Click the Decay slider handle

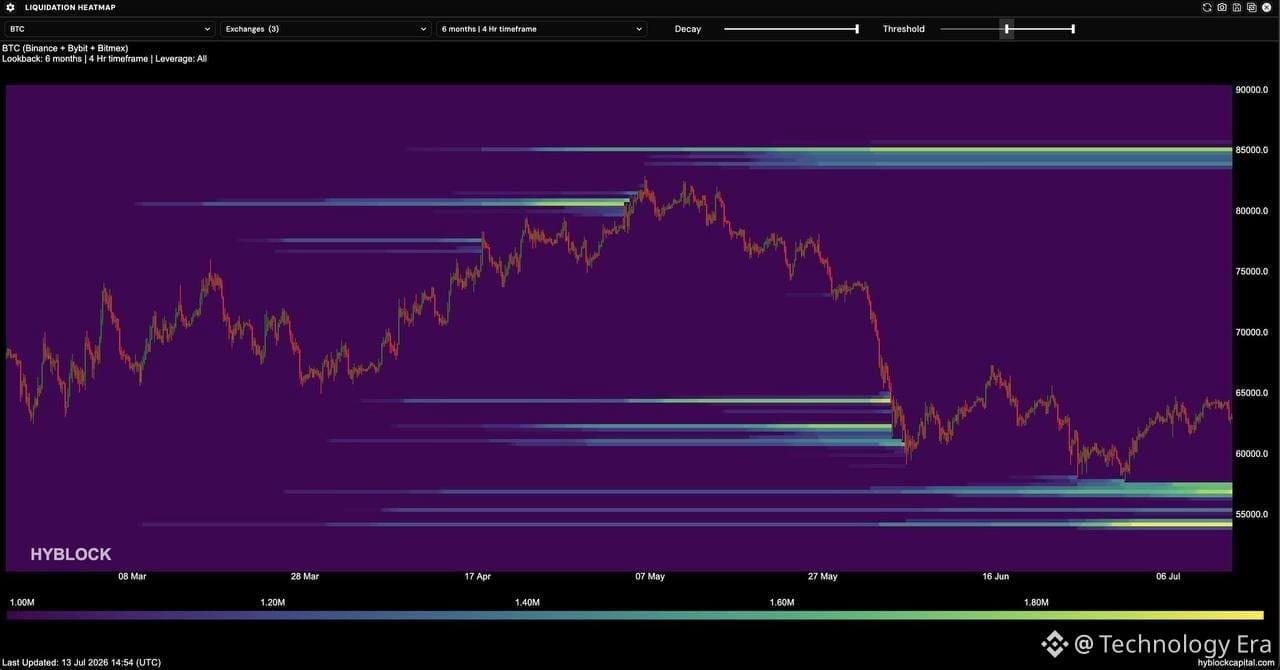(x=857, y=29)
